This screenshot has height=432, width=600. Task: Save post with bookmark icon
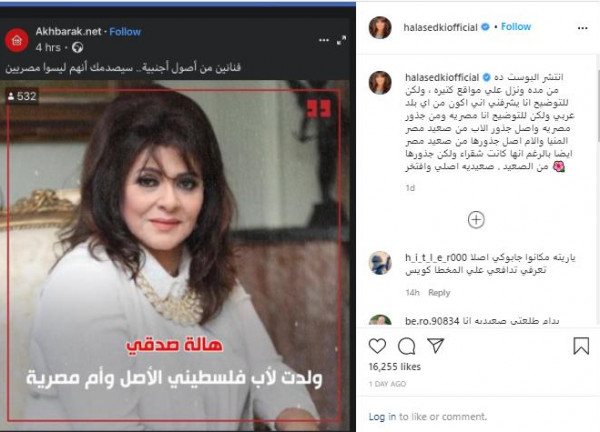(581, 346)
